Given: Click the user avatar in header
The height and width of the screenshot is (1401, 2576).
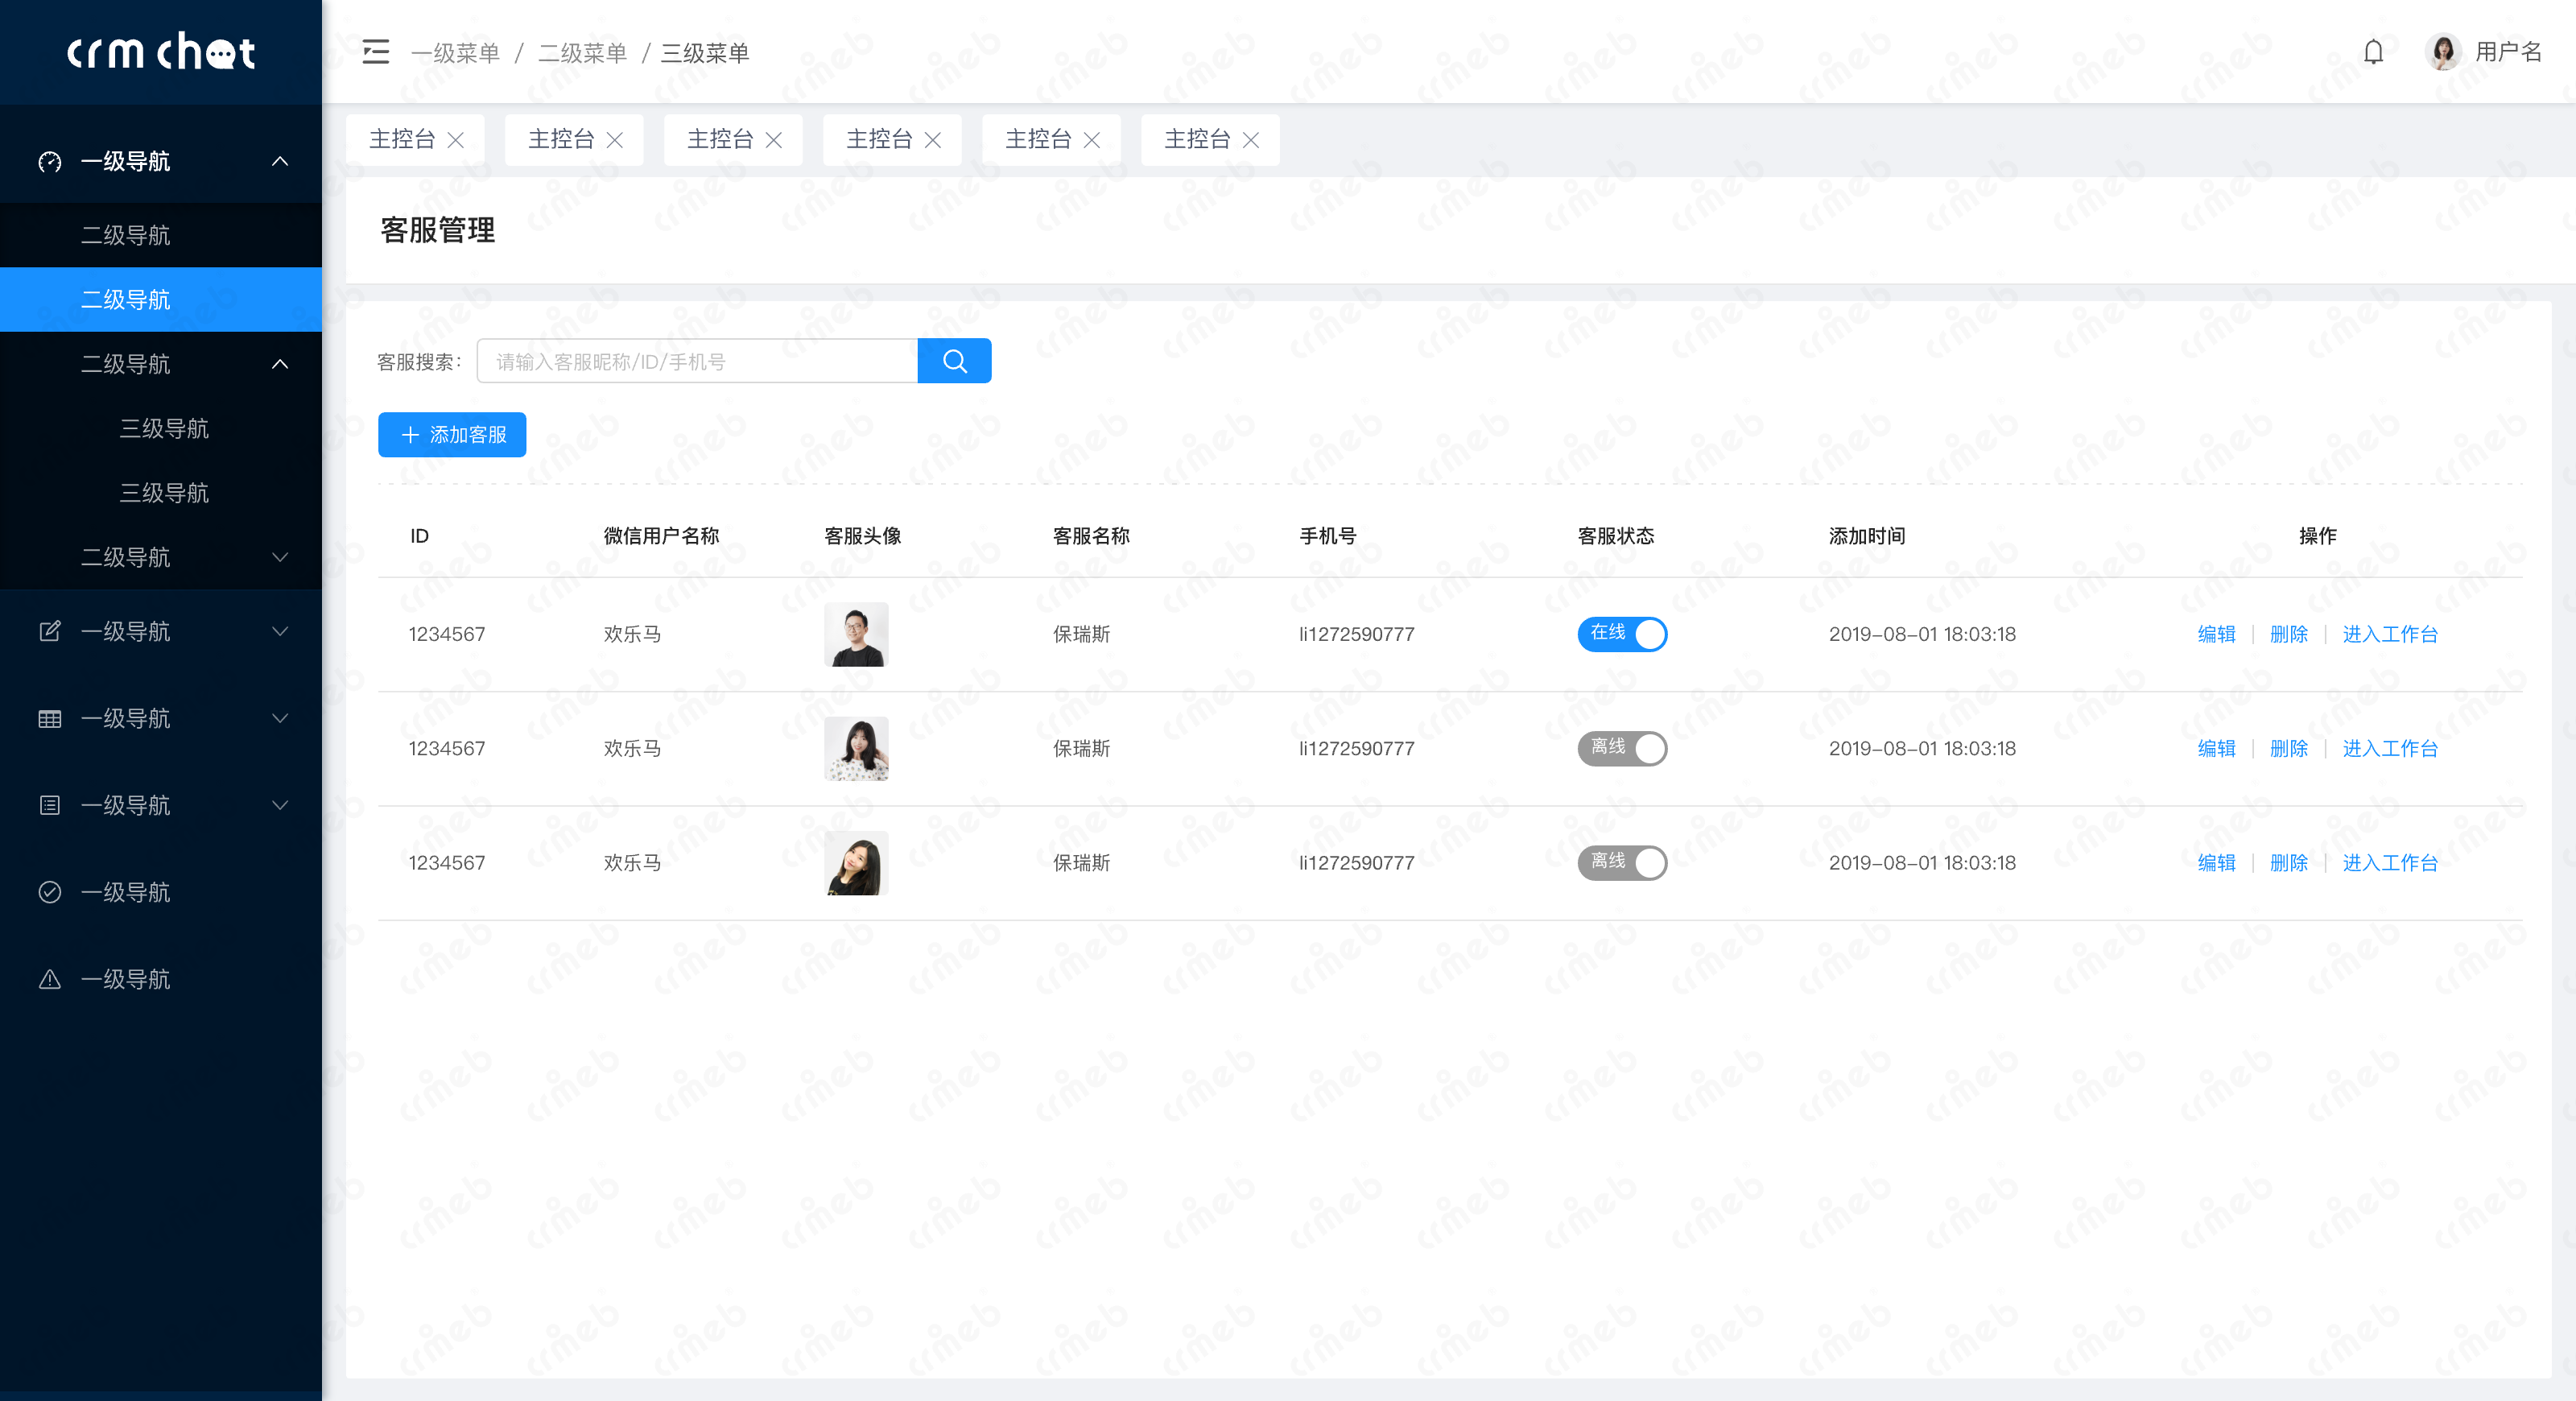Looking at the screenshot, I should coord(2443,52).
